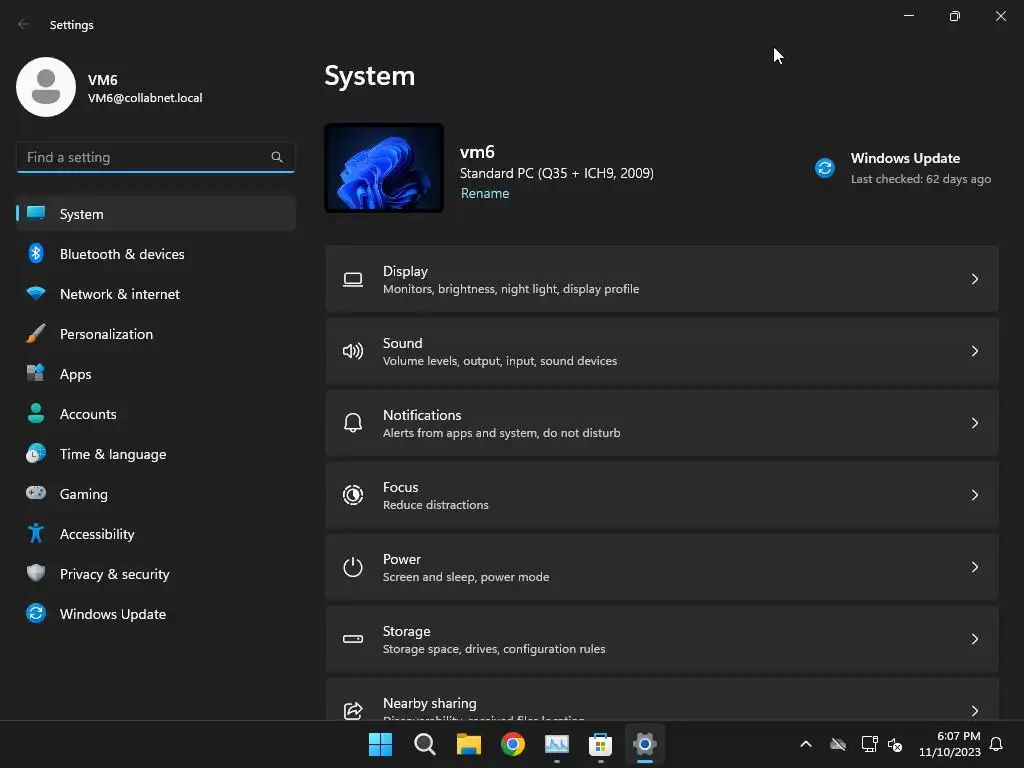Open Windows Update last checked status
1024x768 pixels.
tap(920, 179)
